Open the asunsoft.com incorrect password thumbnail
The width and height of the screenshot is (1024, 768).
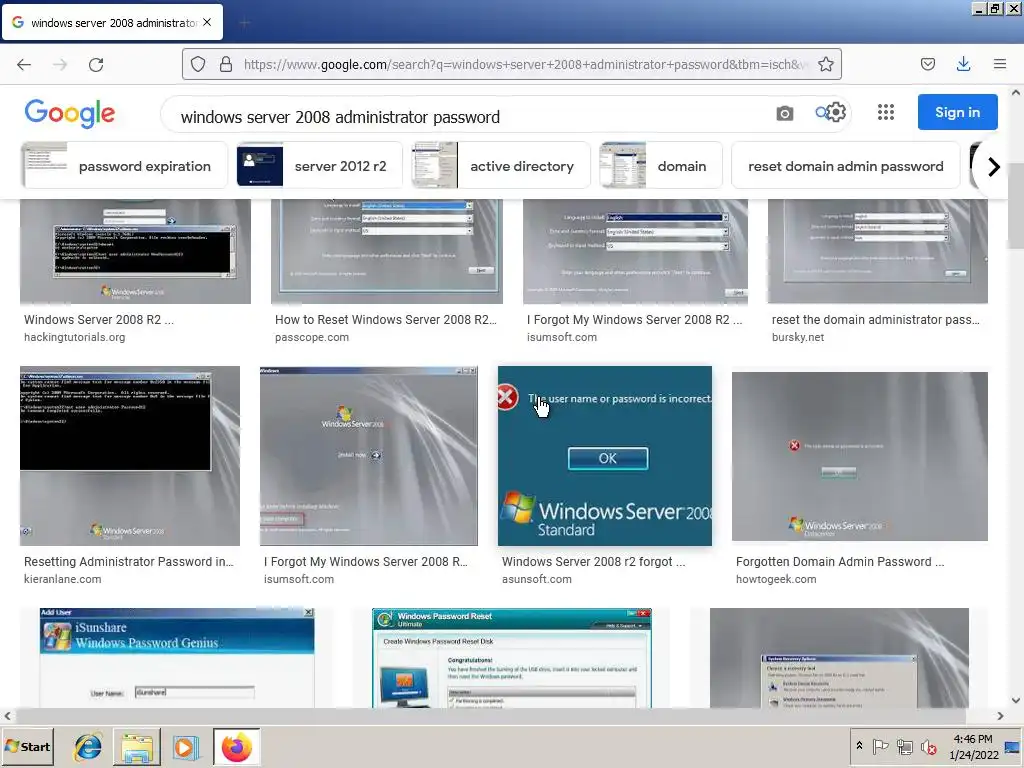[605, 455]
